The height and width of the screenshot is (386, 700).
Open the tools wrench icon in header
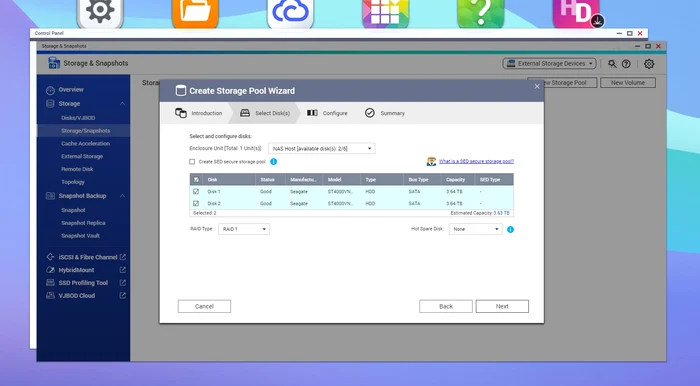click(612, 64)
